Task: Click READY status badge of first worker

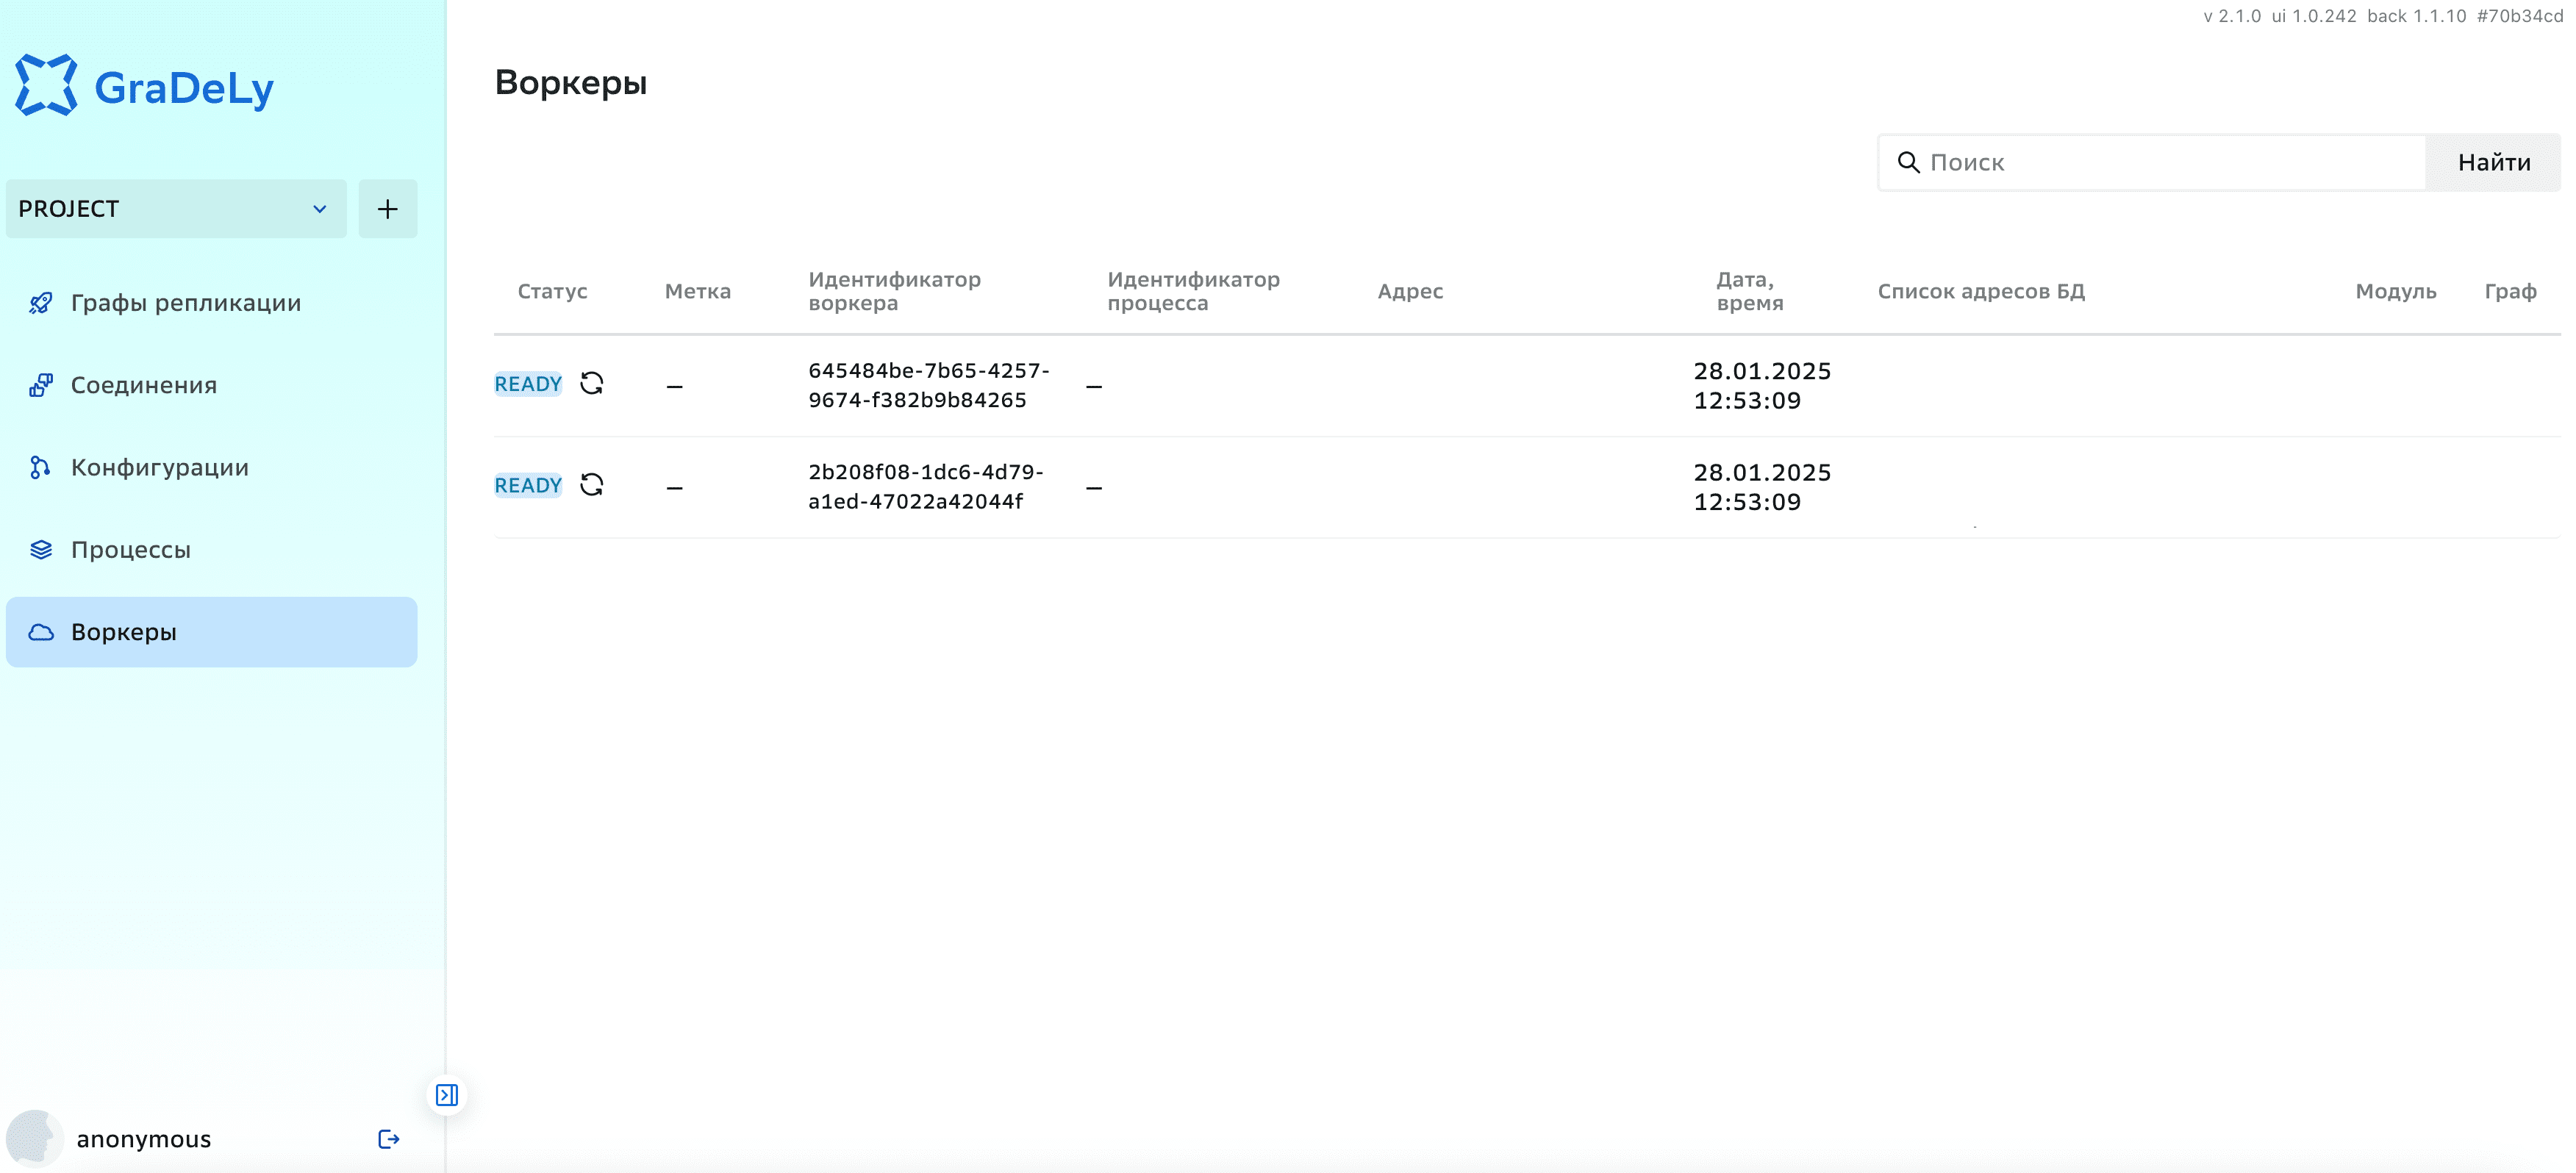Action: point(528,384)
